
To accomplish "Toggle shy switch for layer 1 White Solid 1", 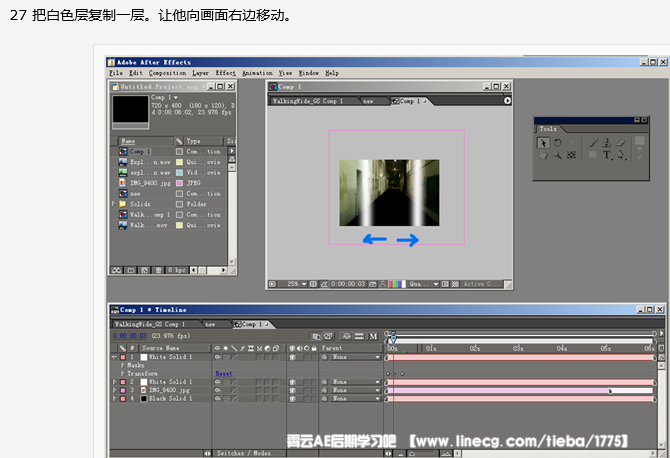I will click(217, 357).
